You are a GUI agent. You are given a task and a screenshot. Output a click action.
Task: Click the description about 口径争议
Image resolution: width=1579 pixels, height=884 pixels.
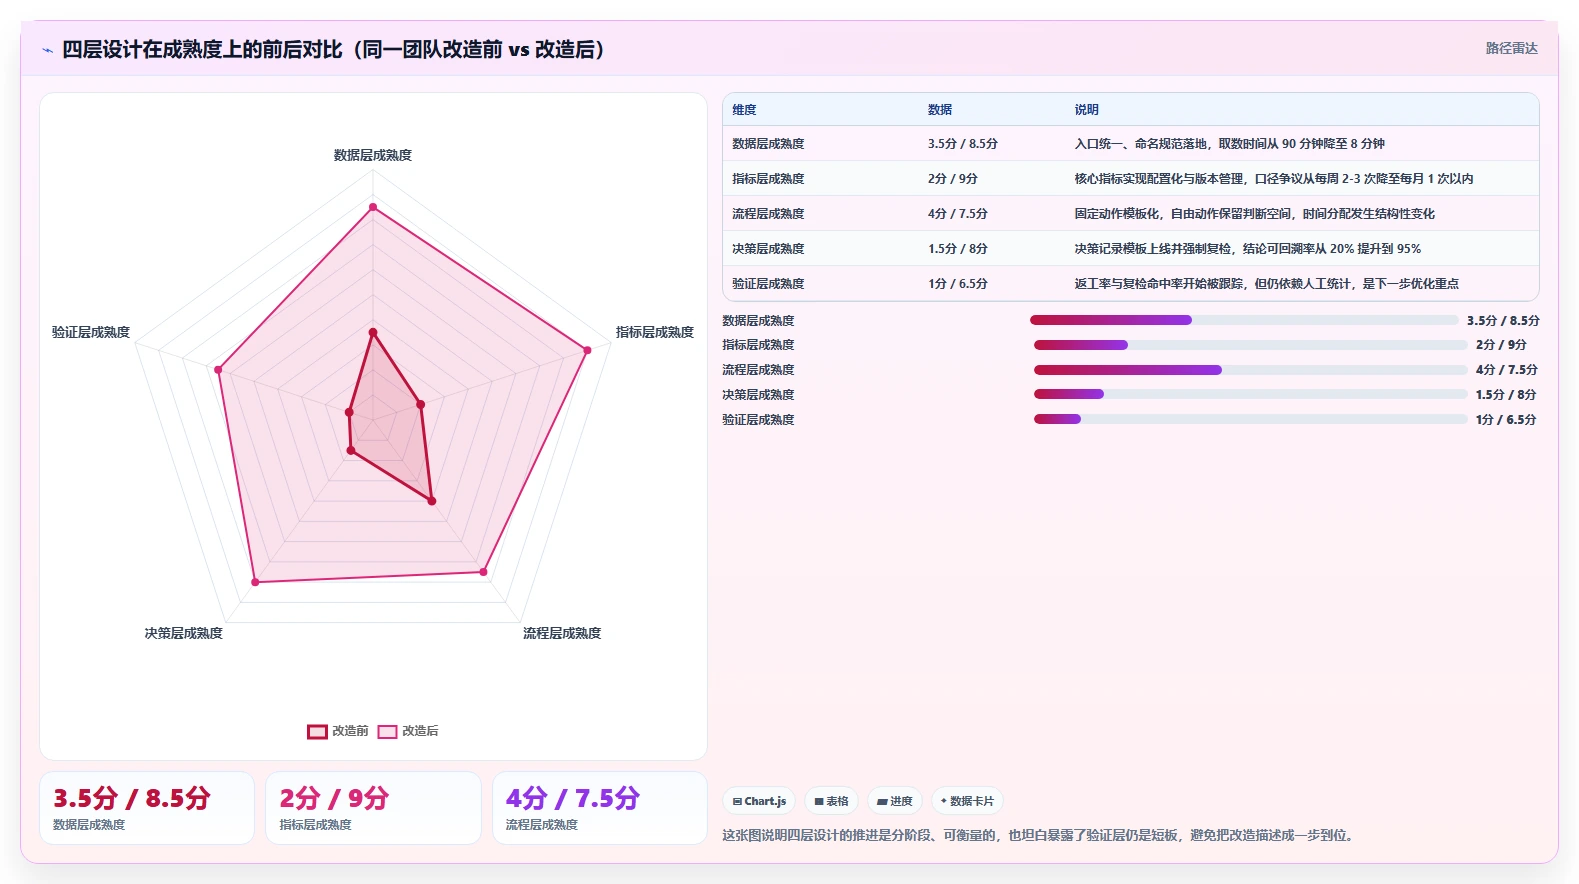(1274, 179)
